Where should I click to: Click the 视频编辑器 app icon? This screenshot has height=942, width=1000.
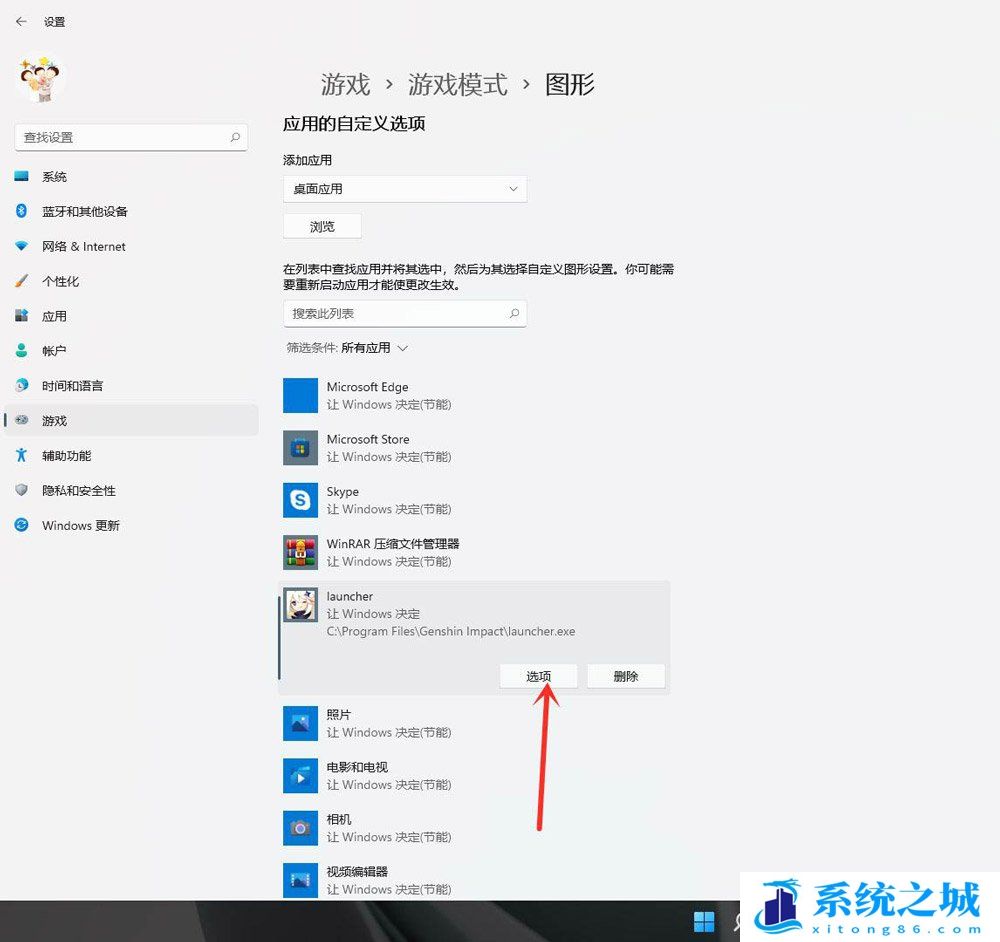point(299,879)
